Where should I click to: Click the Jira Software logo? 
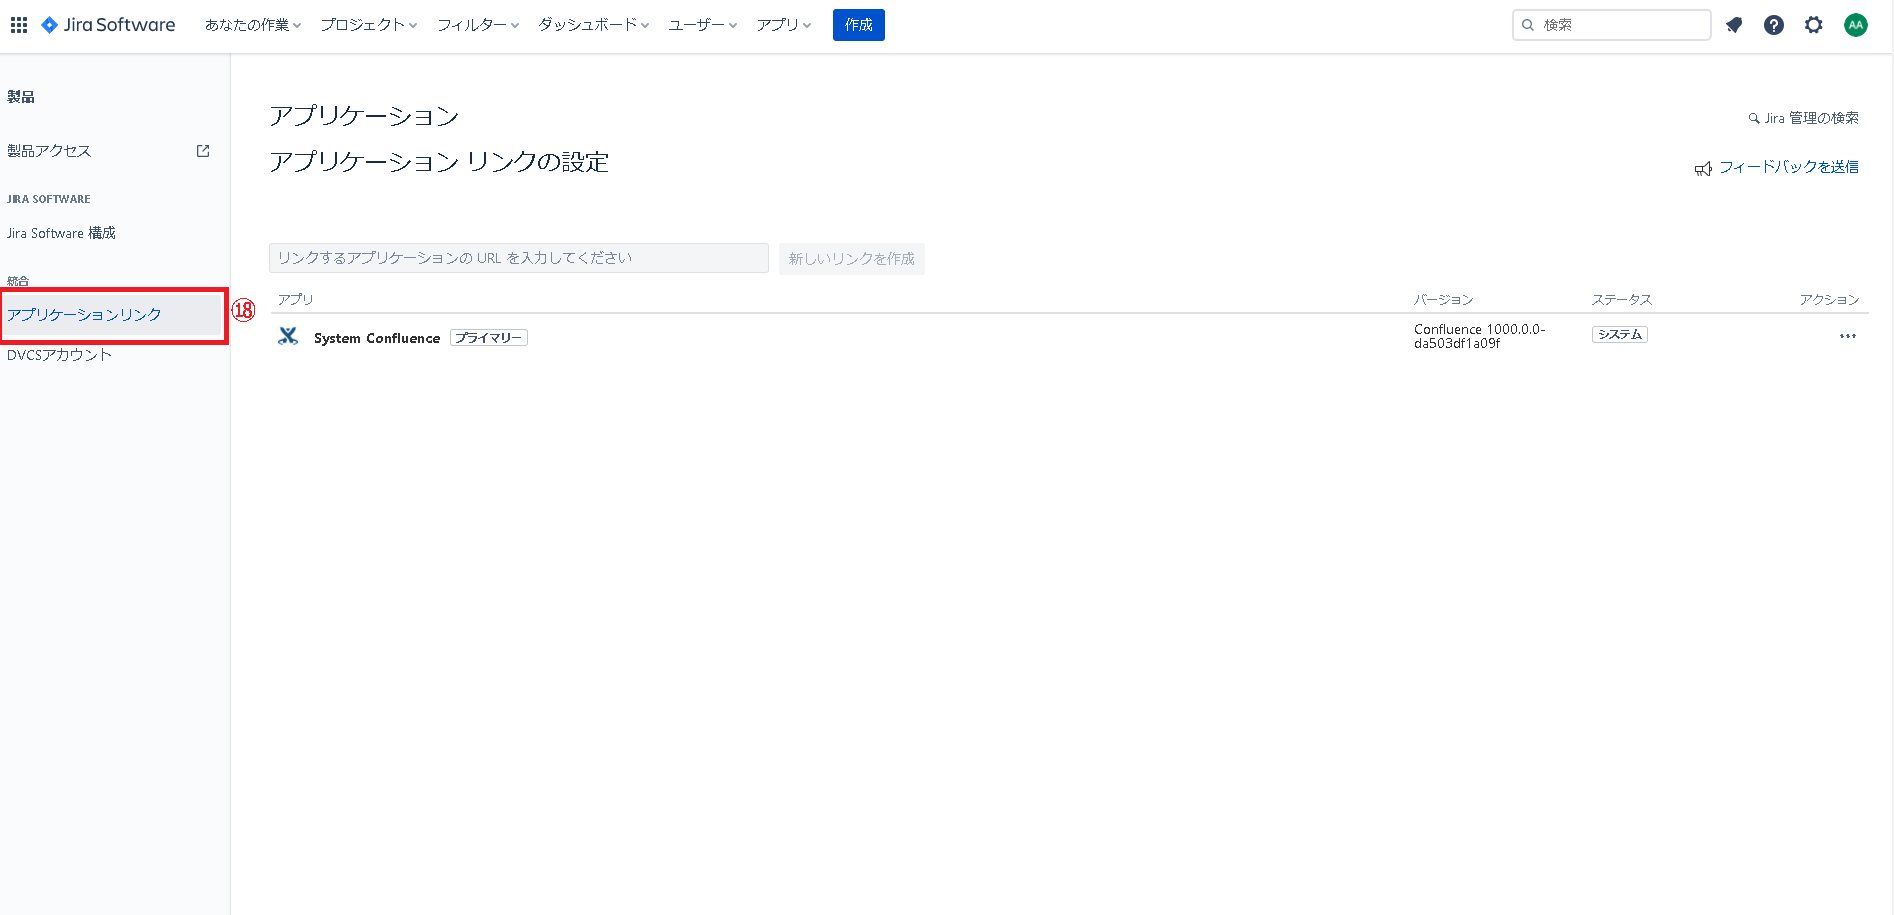(108, 25)
